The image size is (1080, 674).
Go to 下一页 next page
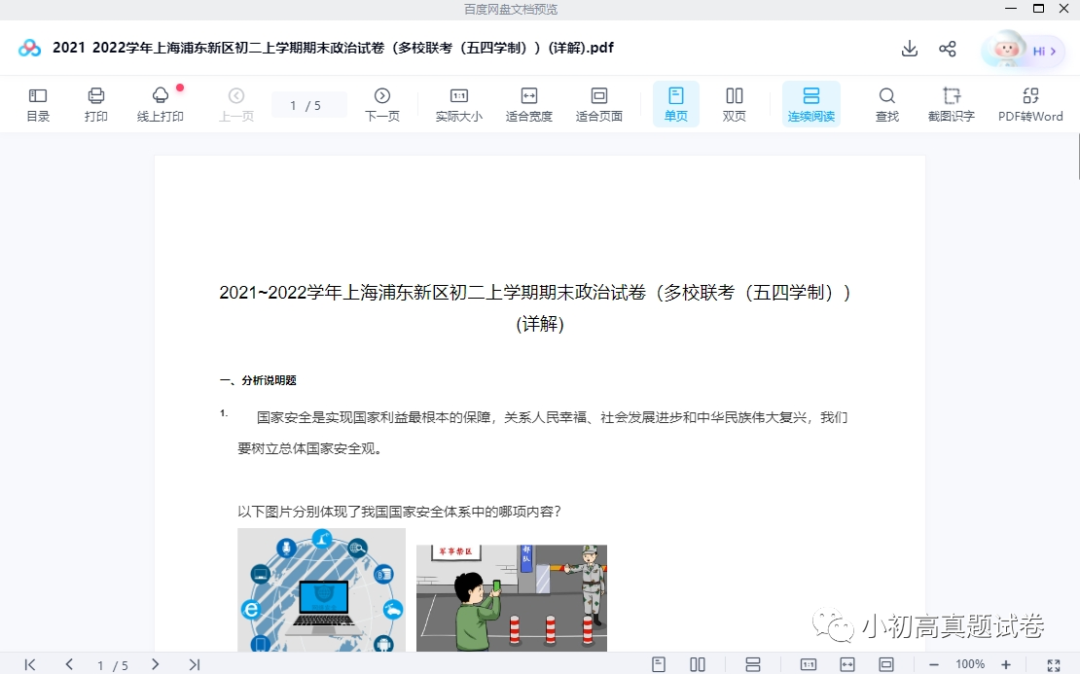pyautogui.click(x=382, y=104)
